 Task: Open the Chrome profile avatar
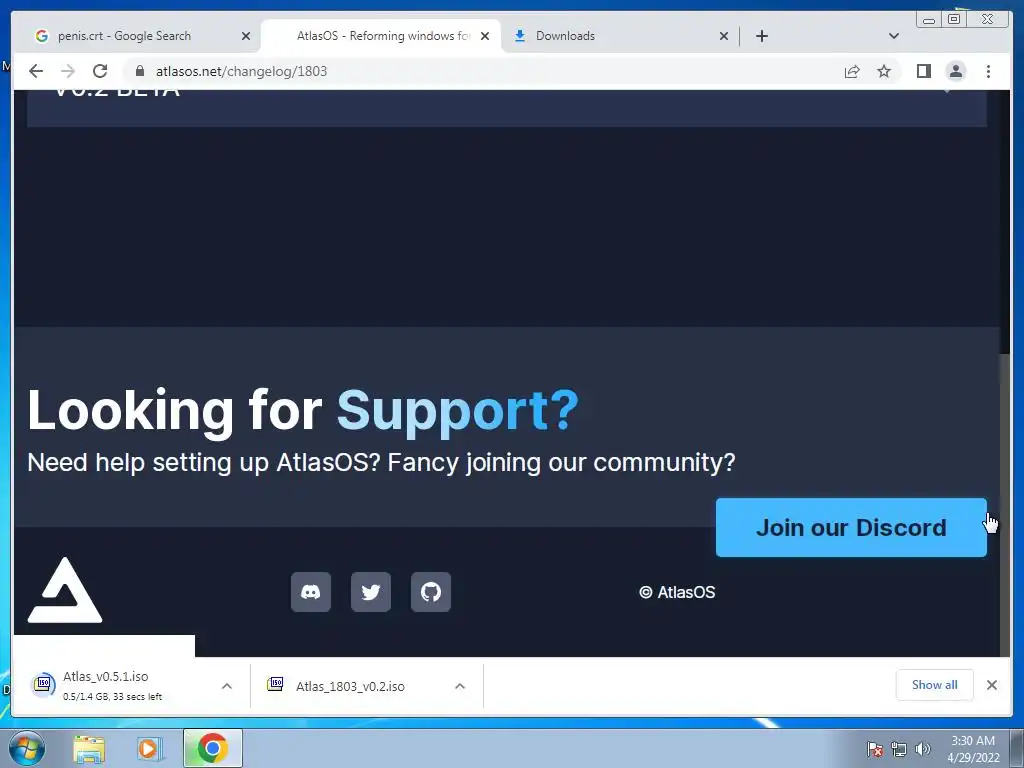click(x=955, y=71)
